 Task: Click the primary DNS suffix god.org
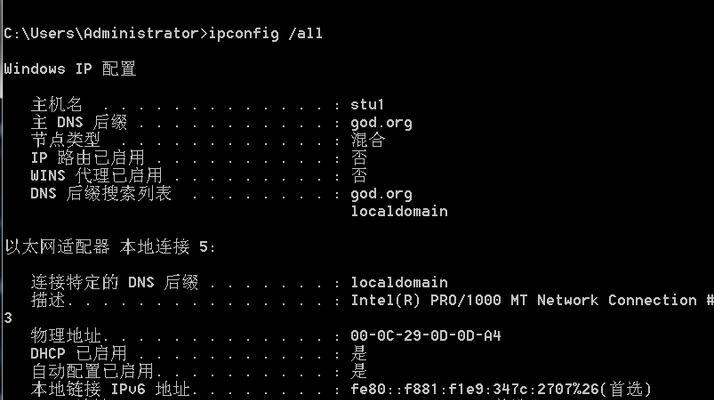[381, 123]
